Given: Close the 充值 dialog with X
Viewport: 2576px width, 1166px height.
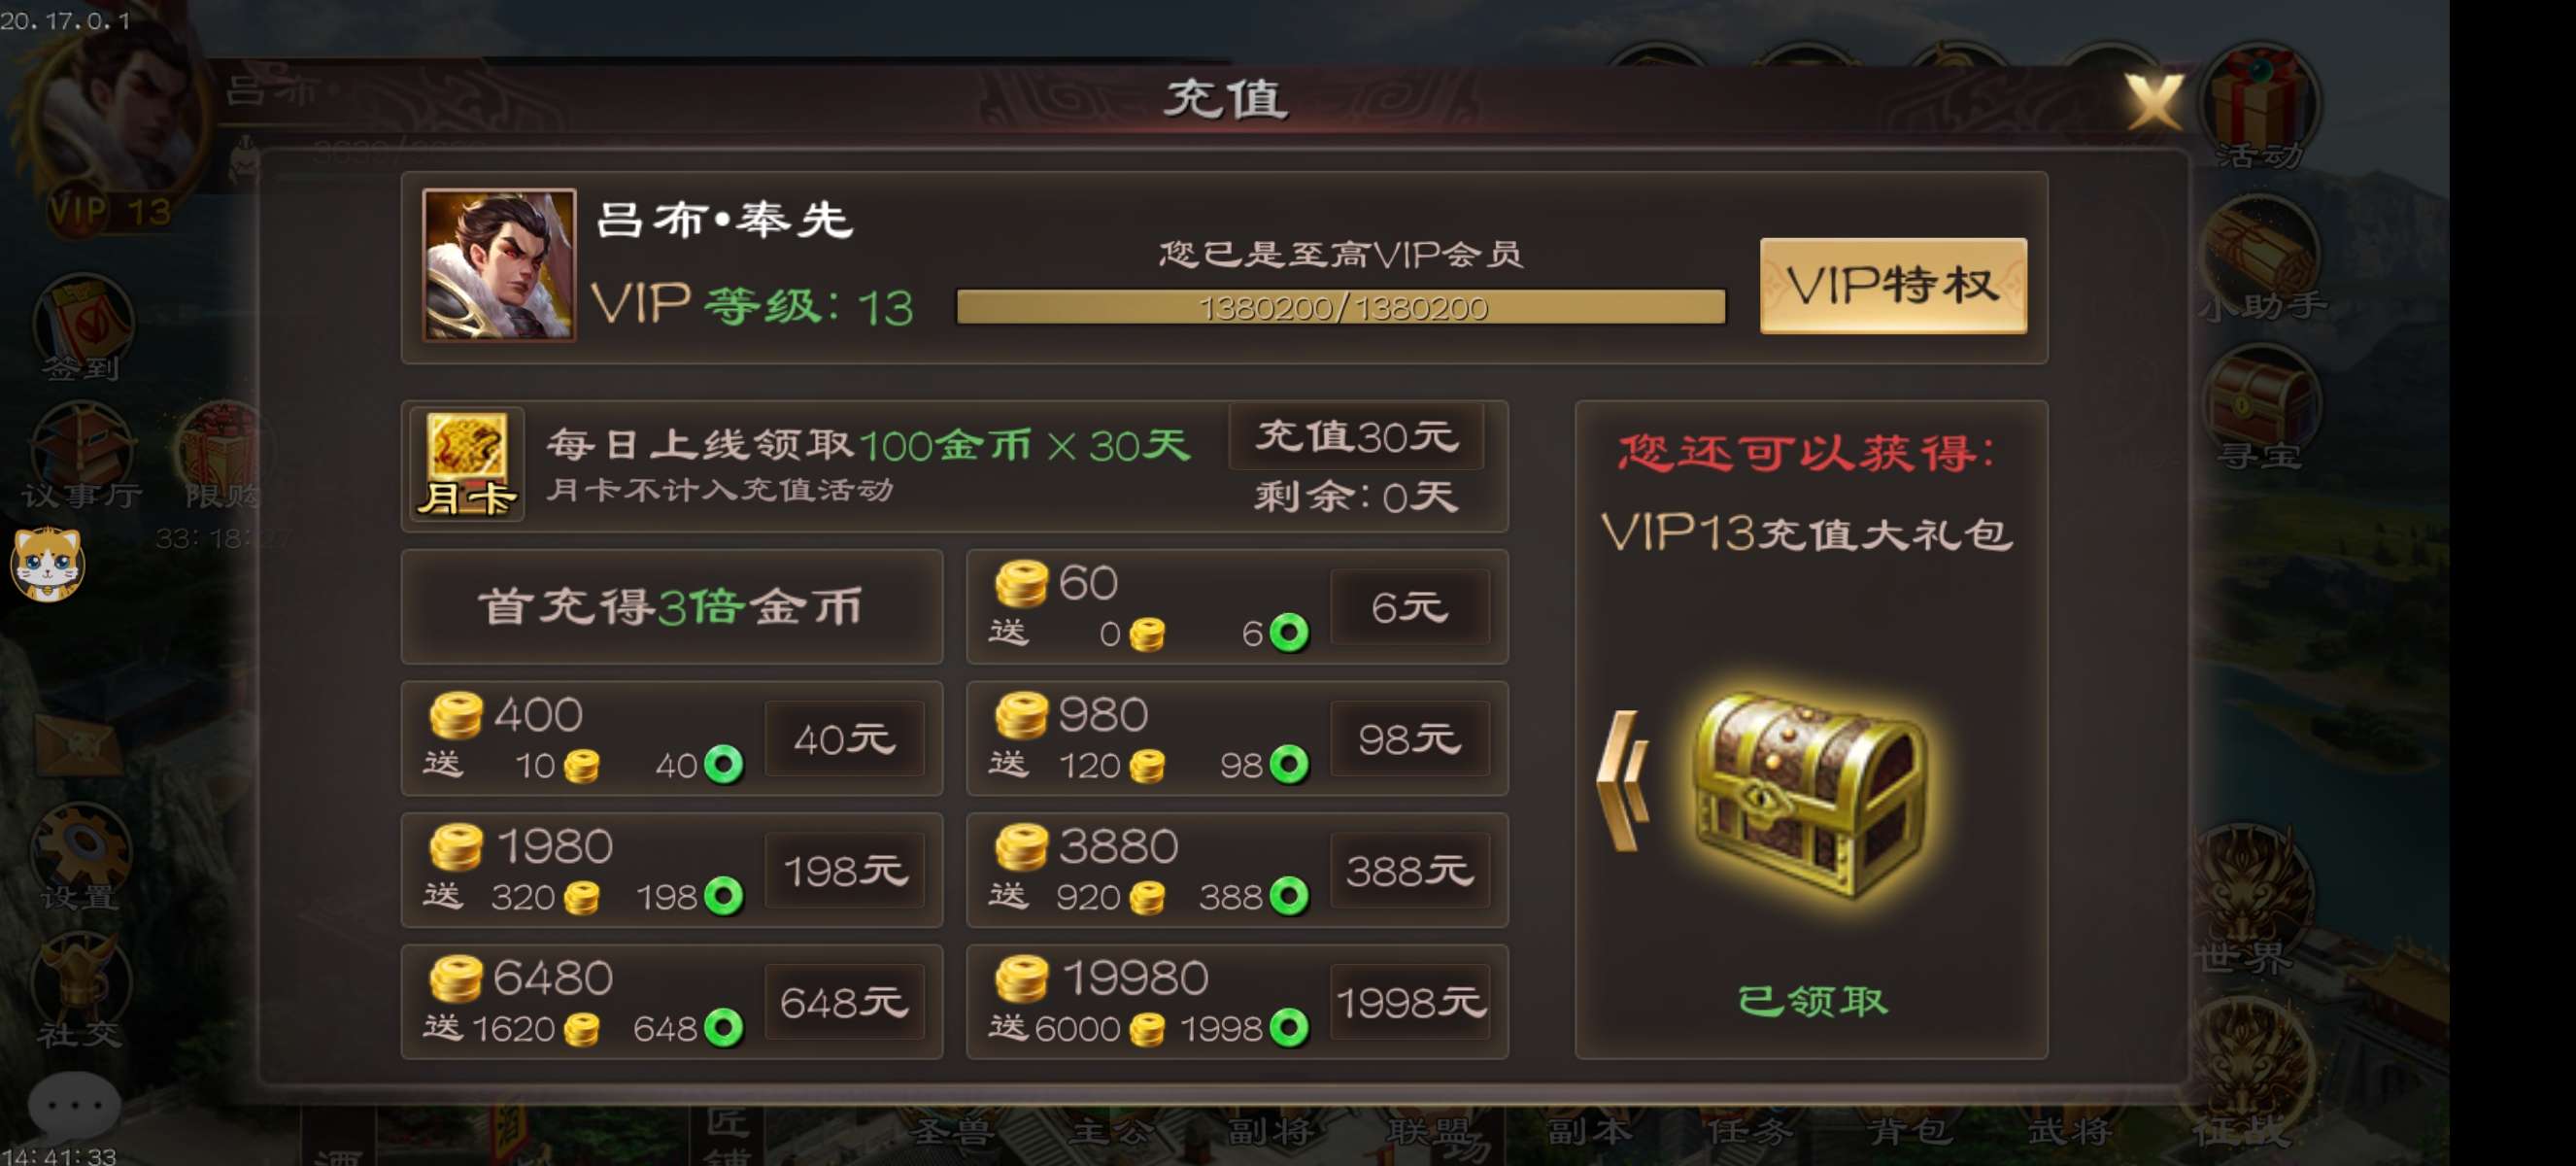Looking at the screenshot, I should tap(2153, 100).
